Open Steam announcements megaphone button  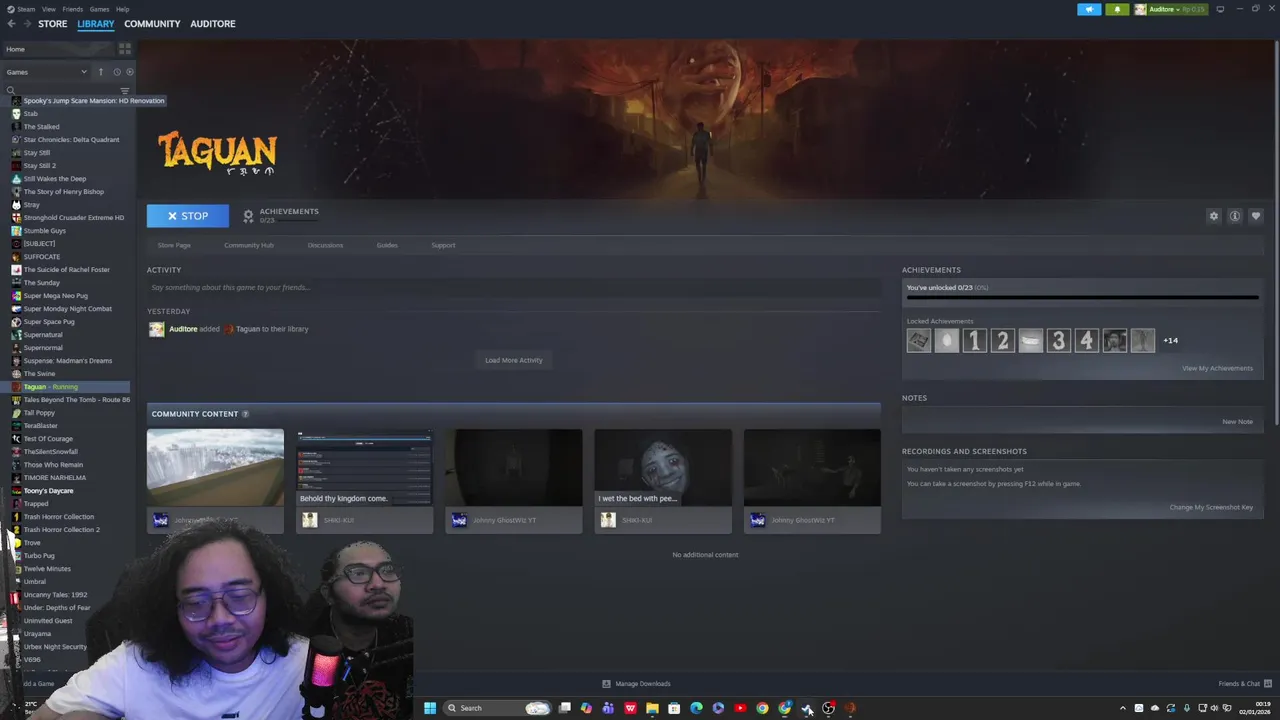coord(1089,9)
